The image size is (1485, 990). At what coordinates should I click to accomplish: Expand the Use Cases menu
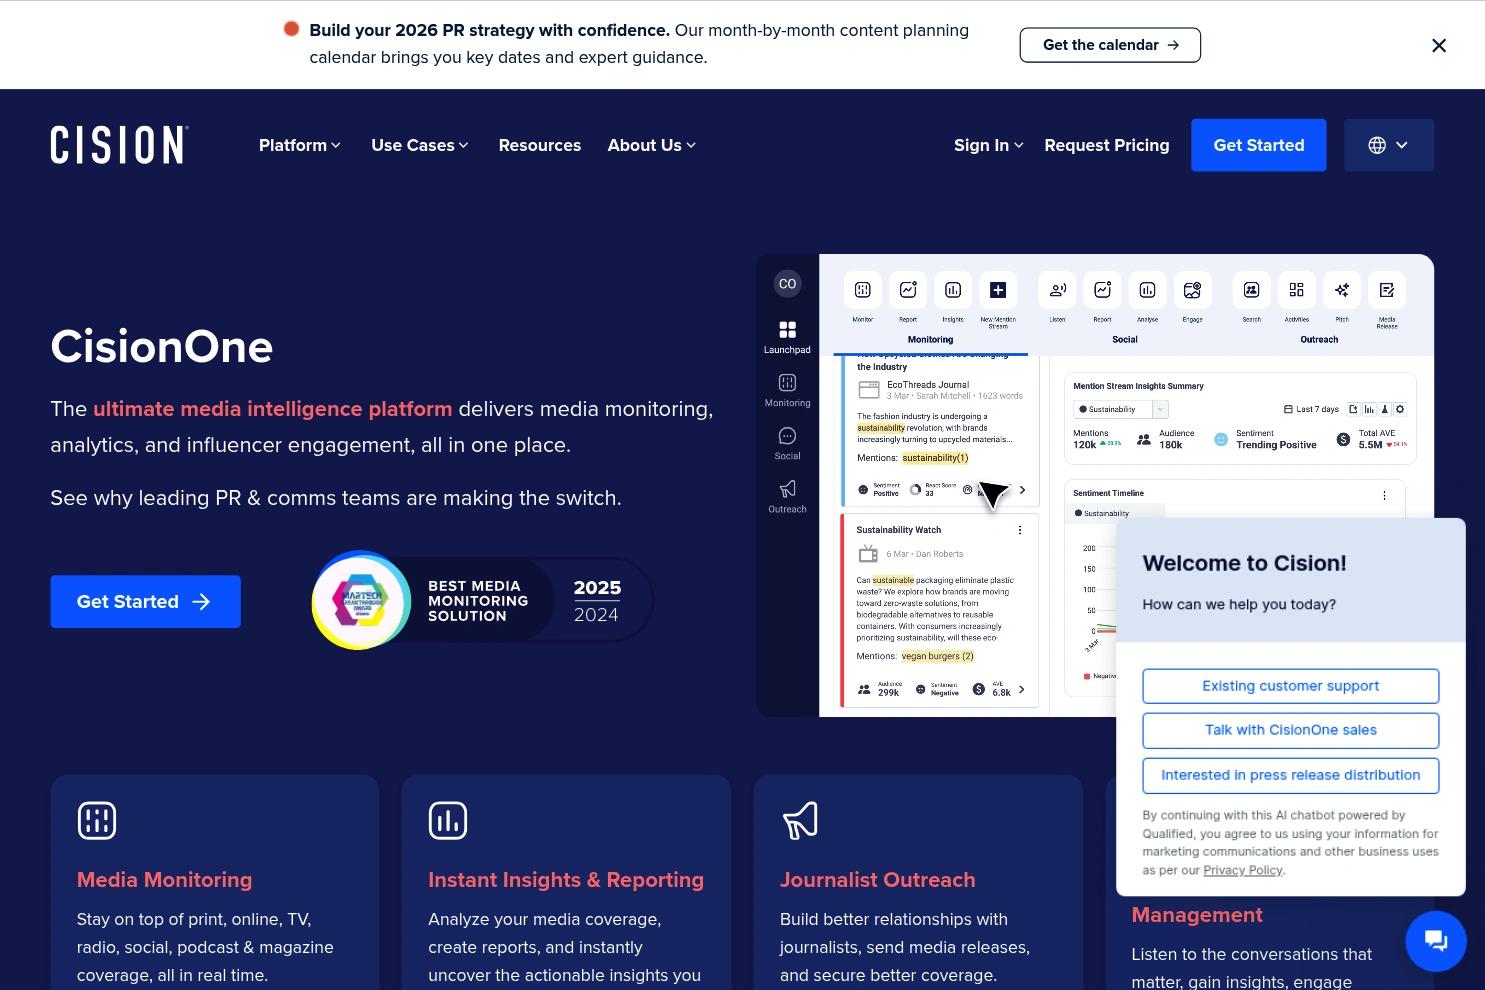(419, 145)
